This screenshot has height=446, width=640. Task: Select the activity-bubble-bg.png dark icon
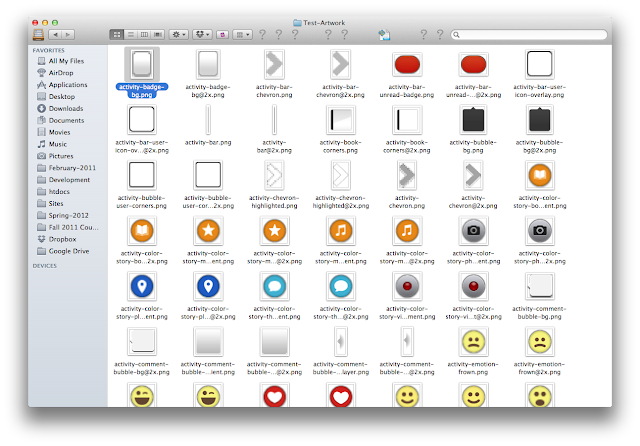click(473, 120)
